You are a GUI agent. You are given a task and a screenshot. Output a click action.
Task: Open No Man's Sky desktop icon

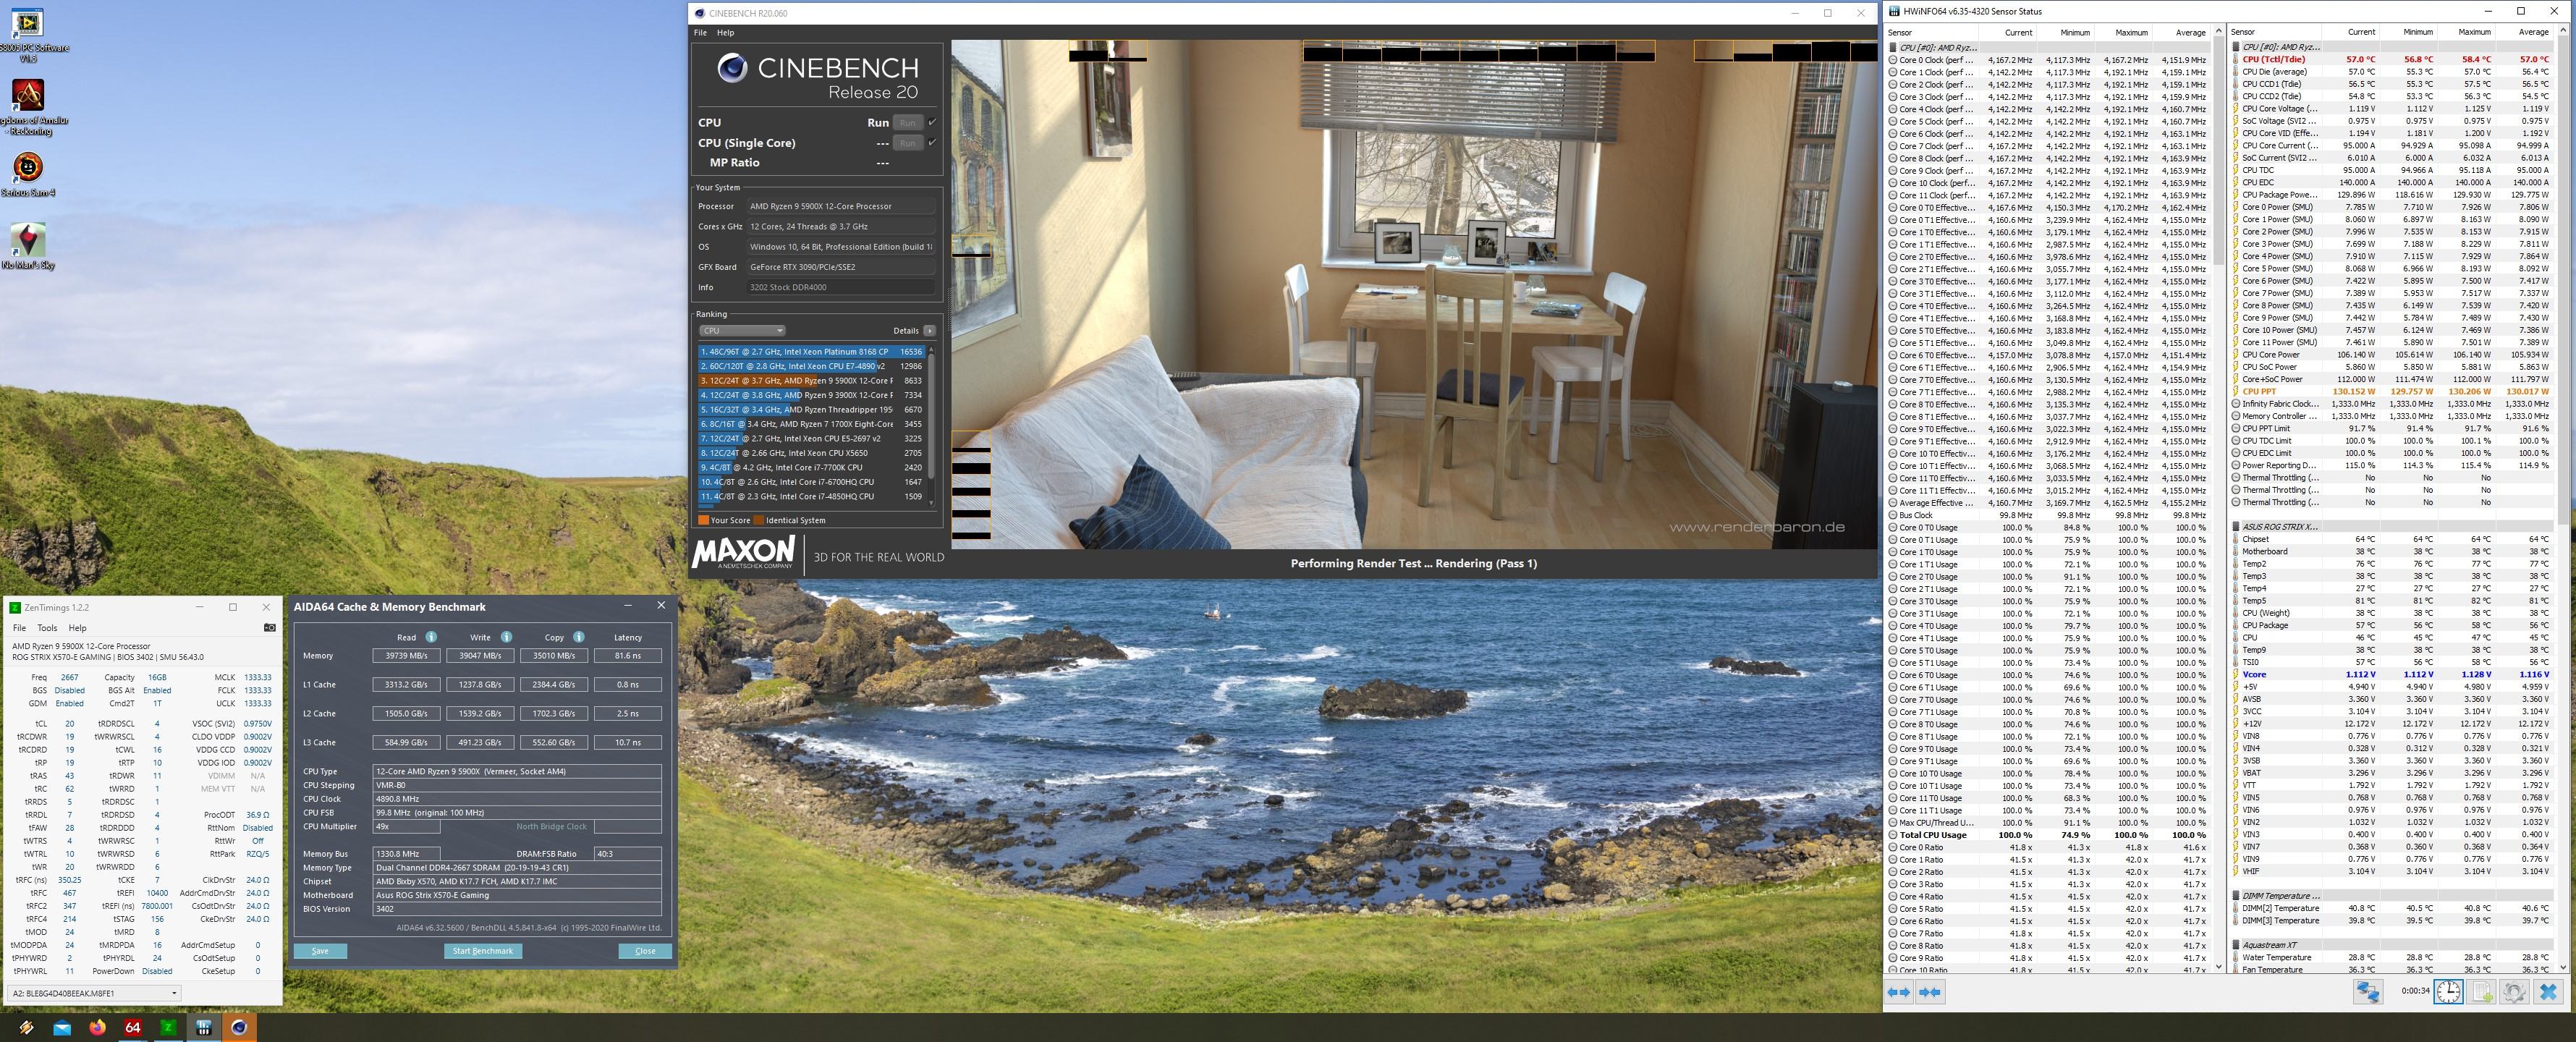[28, 246]
